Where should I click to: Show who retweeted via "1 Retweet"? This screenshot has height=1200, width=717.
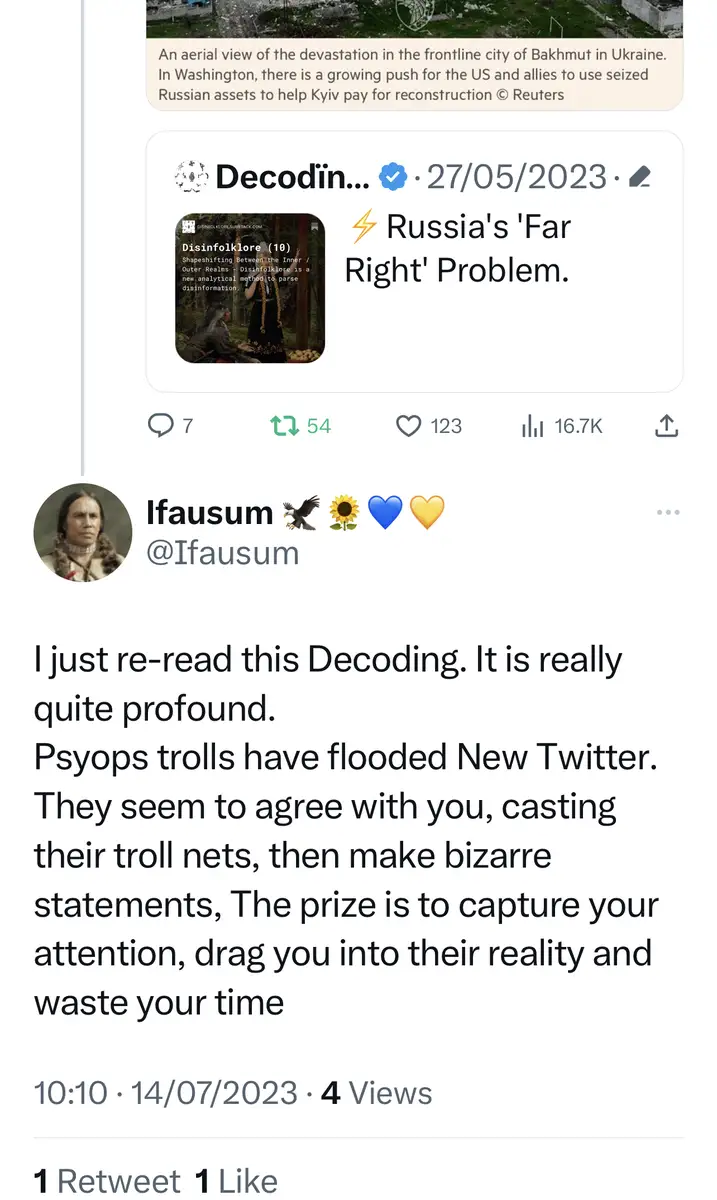(x=107, y=1181)
